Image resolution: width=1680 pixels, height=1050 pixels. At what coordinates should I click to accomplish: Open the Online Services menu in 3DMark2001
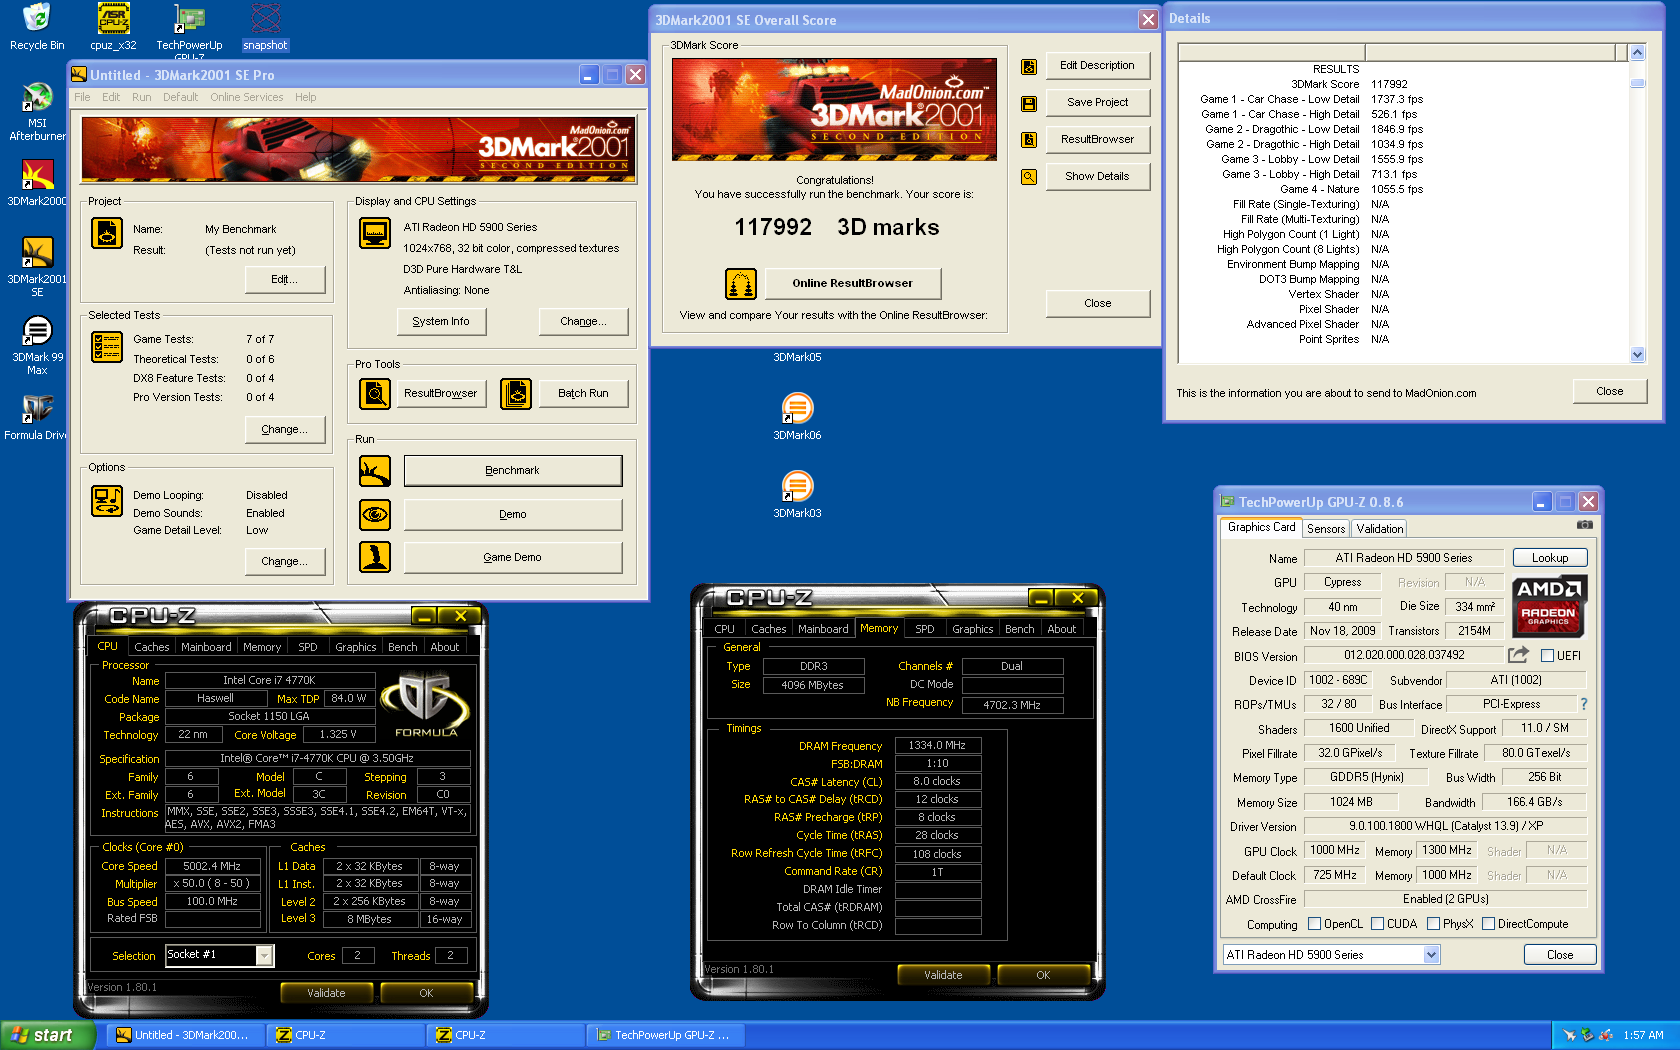[247, 97]
